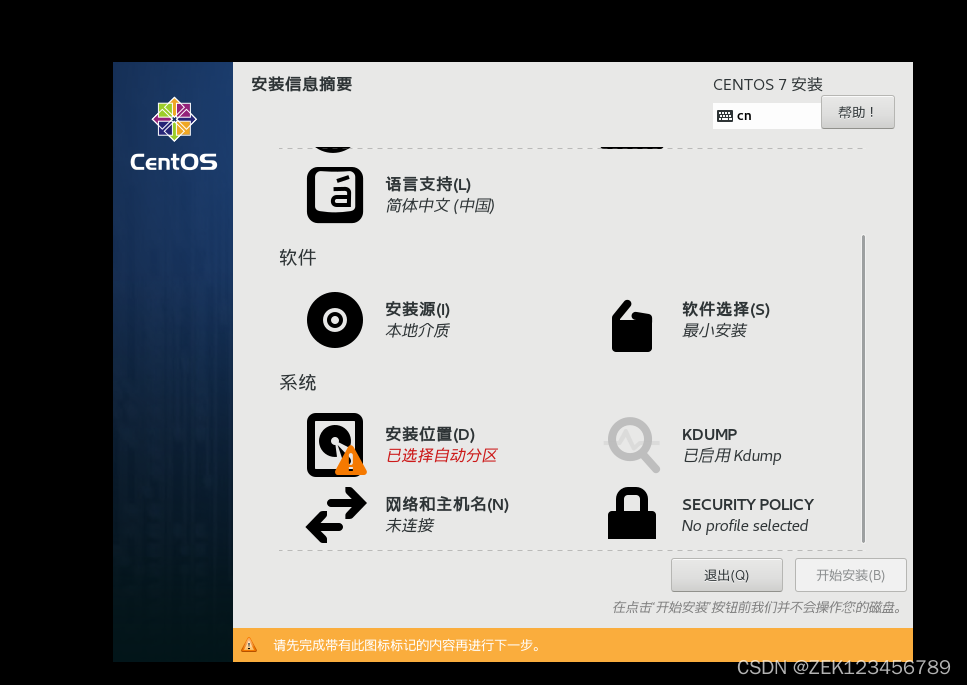Click the 简体中文 (中国) text
Image resolution: width=967 pixels, height=685 pixels.
click(x=440, y=205)
